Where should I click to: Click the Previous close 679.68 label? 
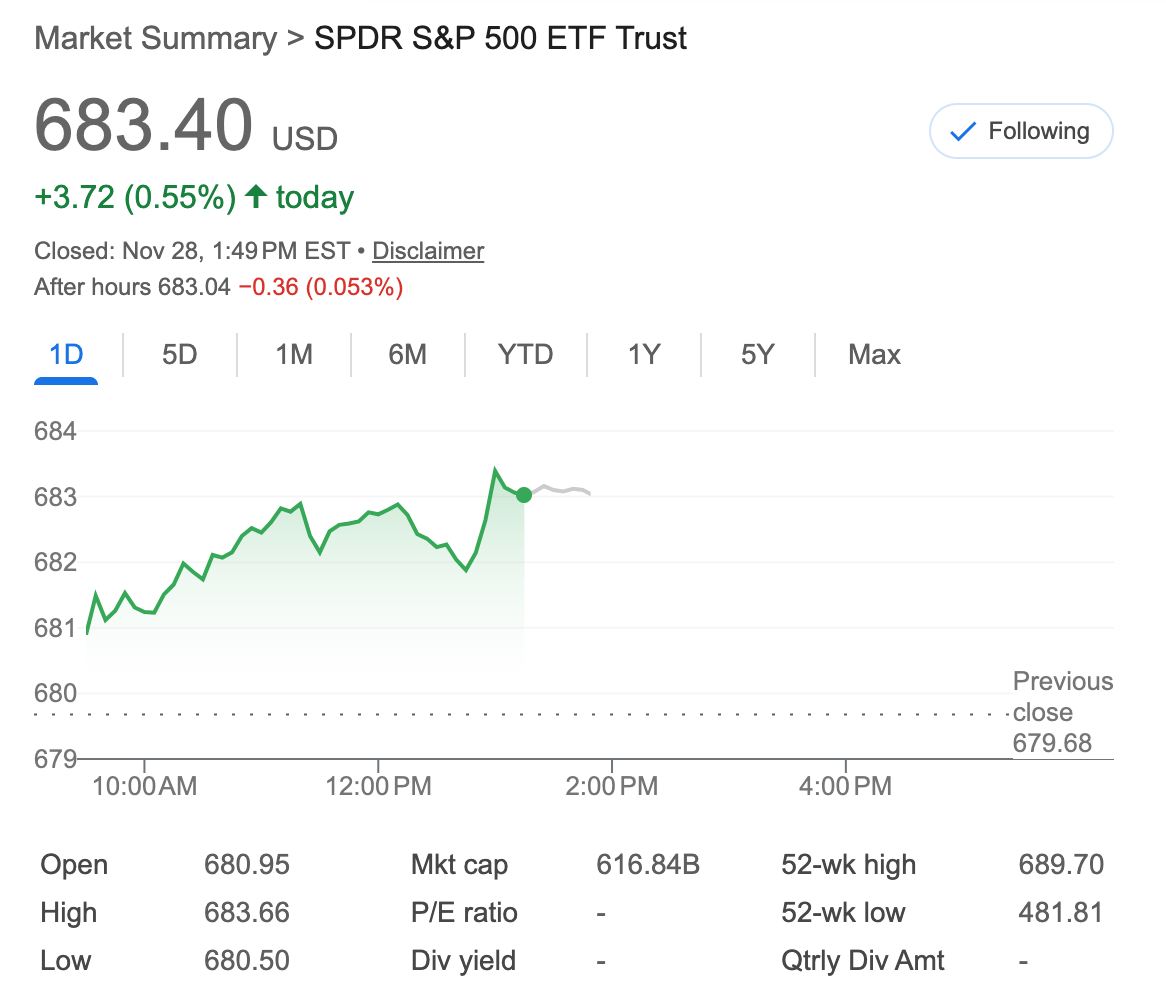point(1062,712)
